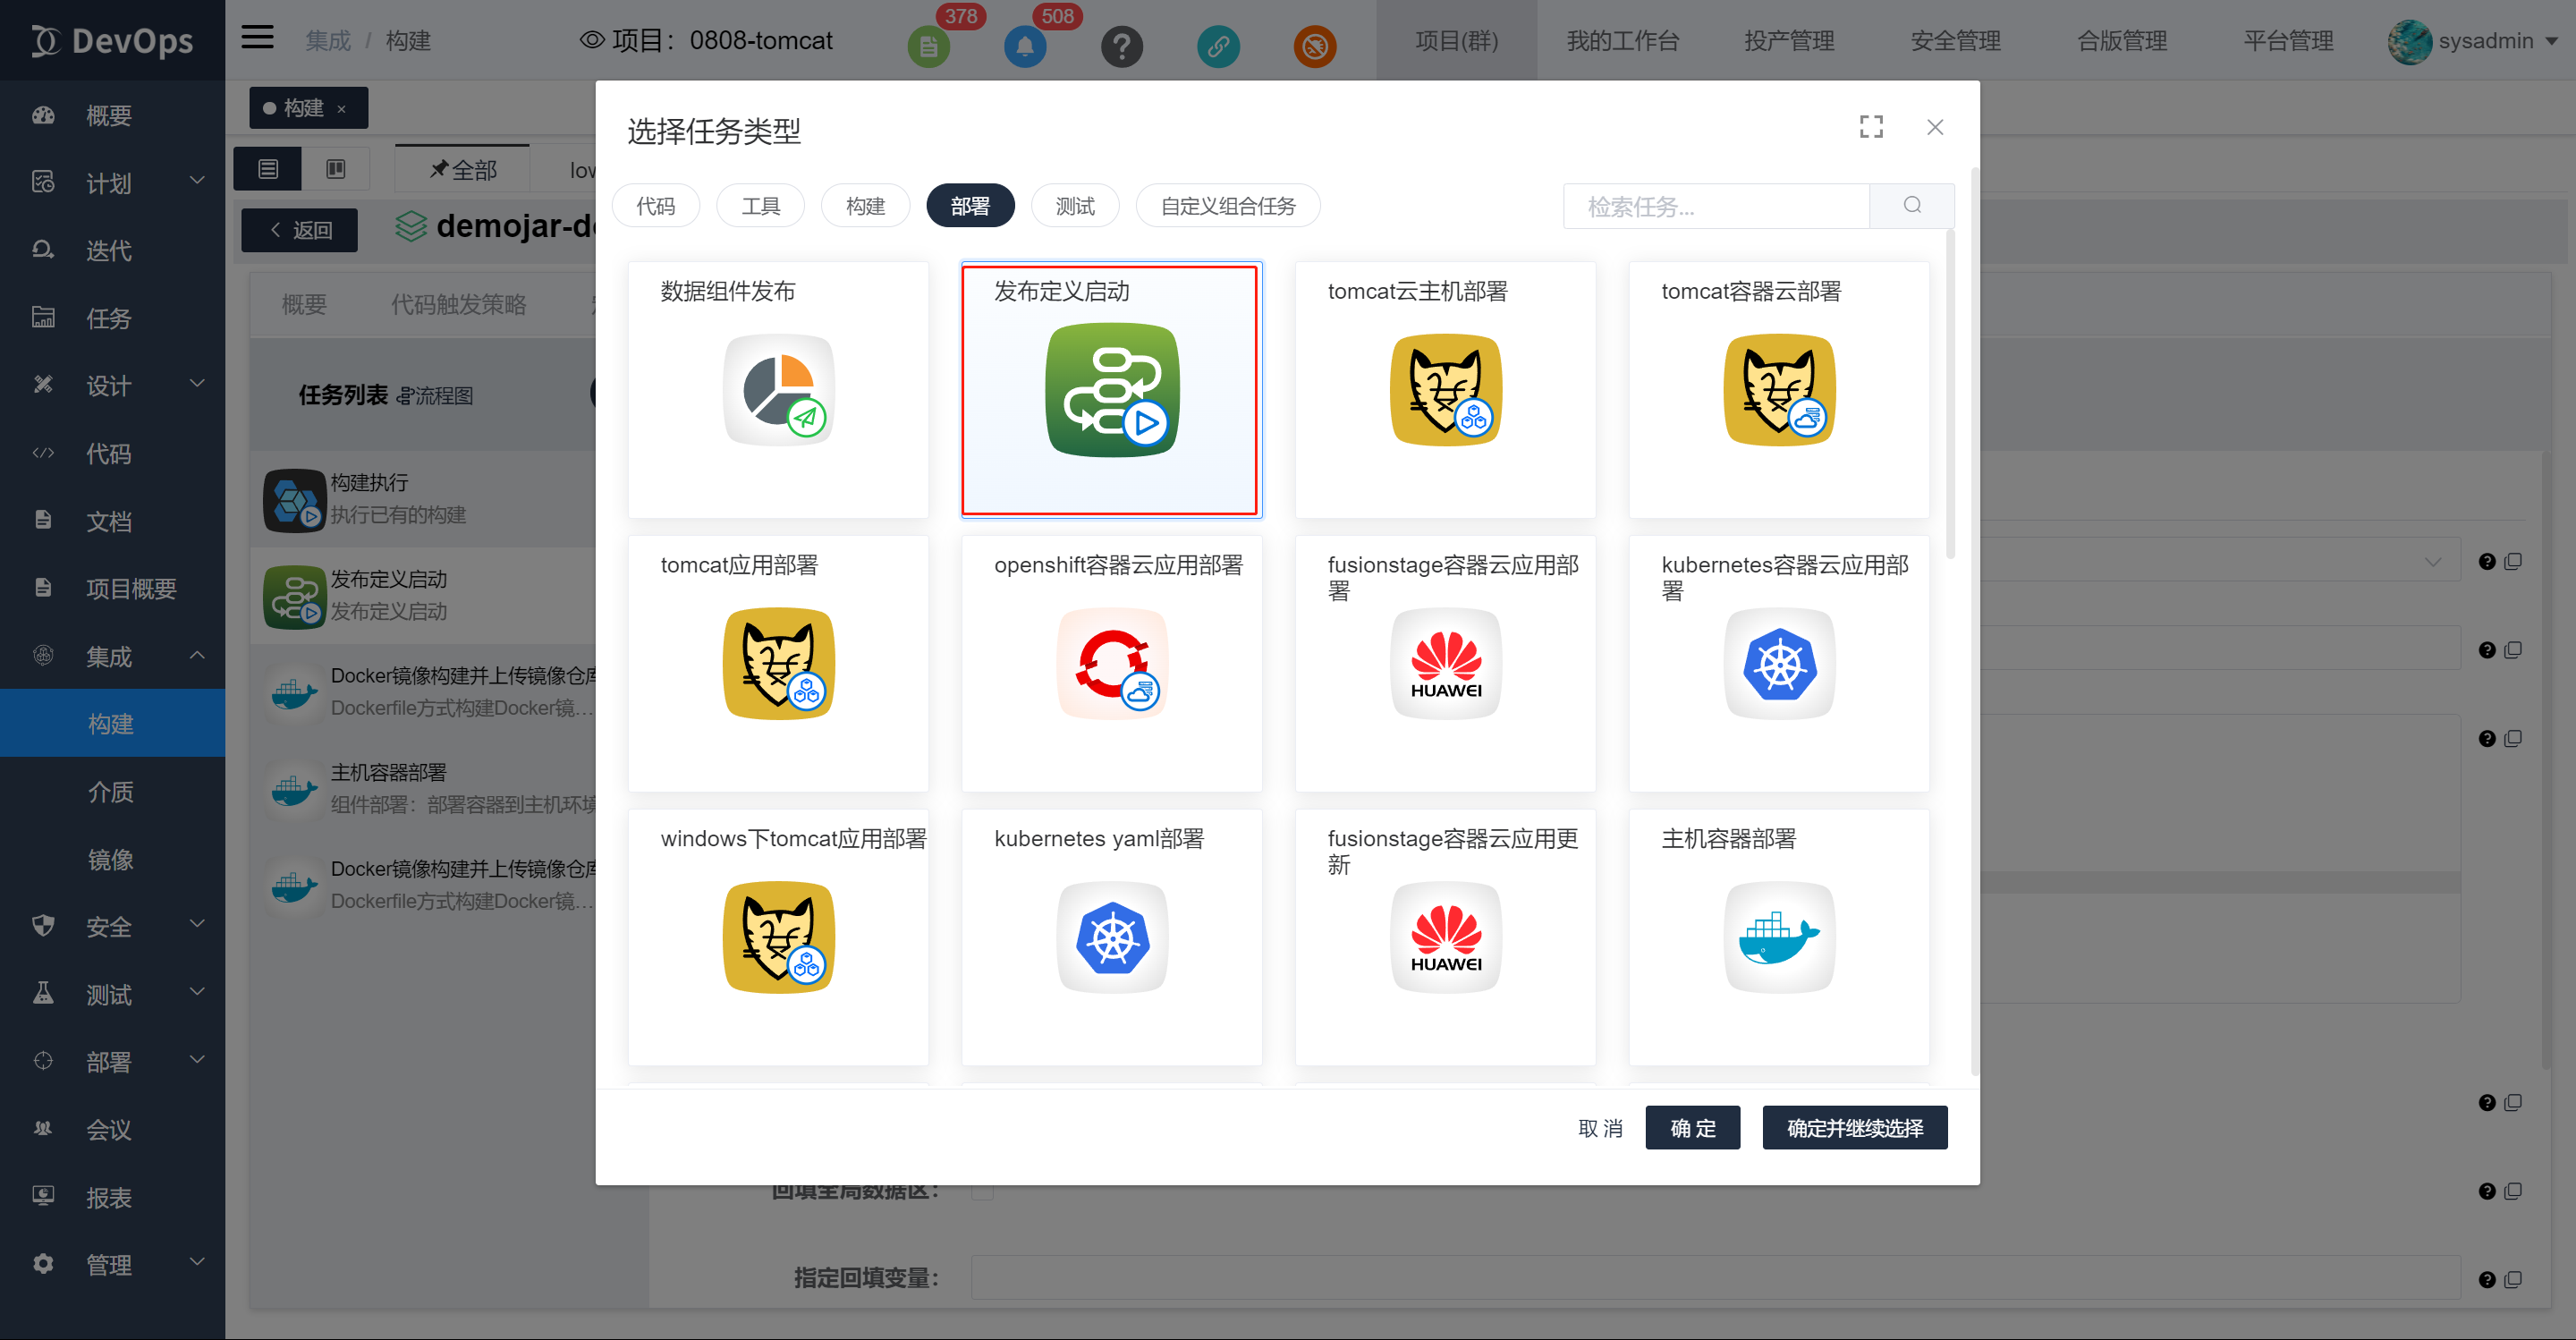
Task: Open 项目(群) in top navigation
Action: click(1456, 41)
